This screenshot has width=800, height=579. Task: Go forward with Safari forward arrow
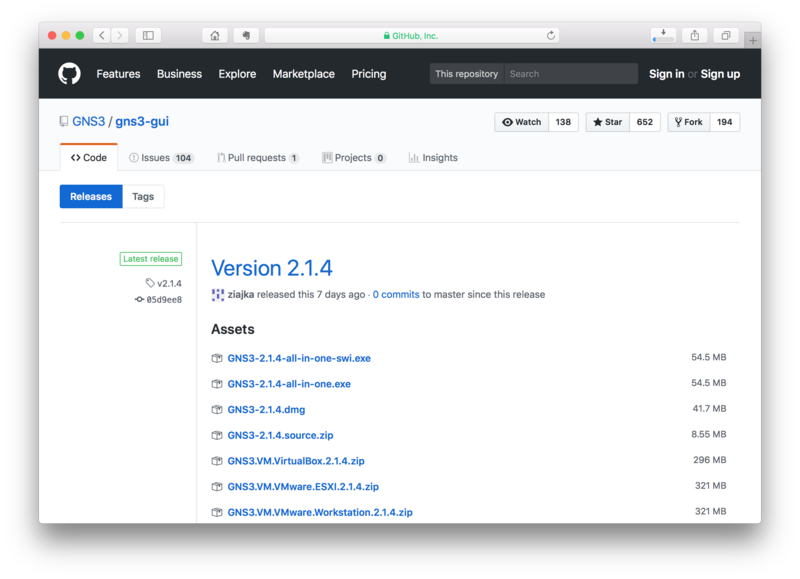pyautogui.click(x=120, y=35)
